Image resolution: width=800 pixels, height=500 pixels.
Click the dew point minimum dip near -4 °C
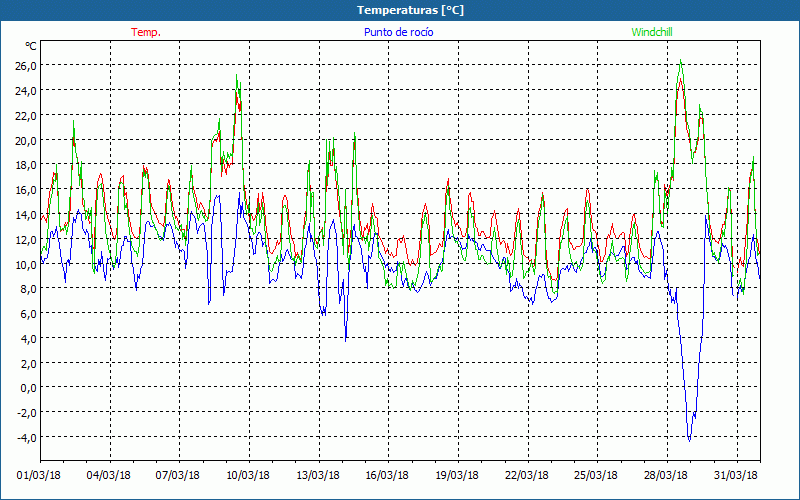(689, 438)
